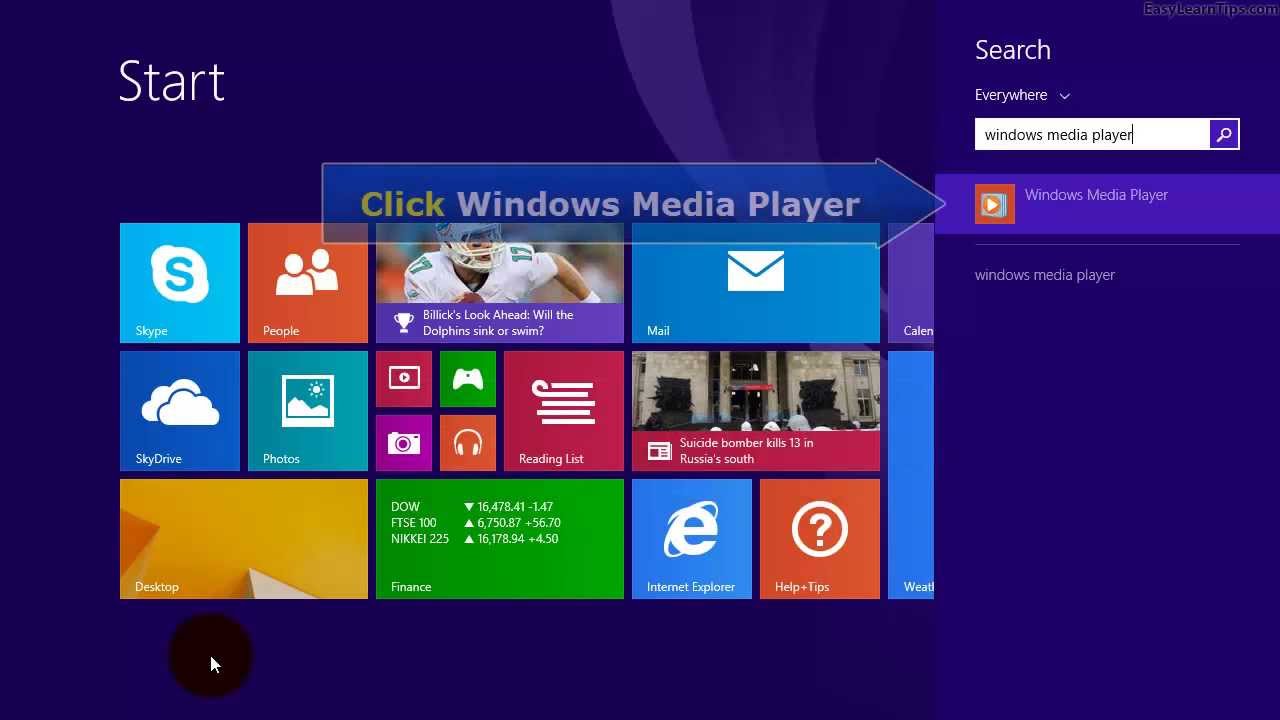Open the People tile
Image resolution: width=1280 pixels, height=720 pixels.
[308, 283]
